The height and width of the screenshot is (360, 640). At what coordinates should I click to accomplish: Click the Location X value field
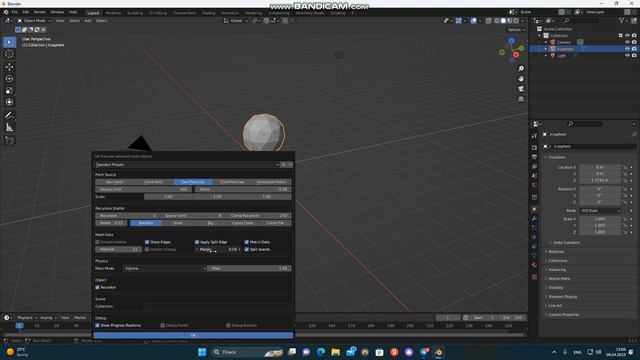click(600, 167)
